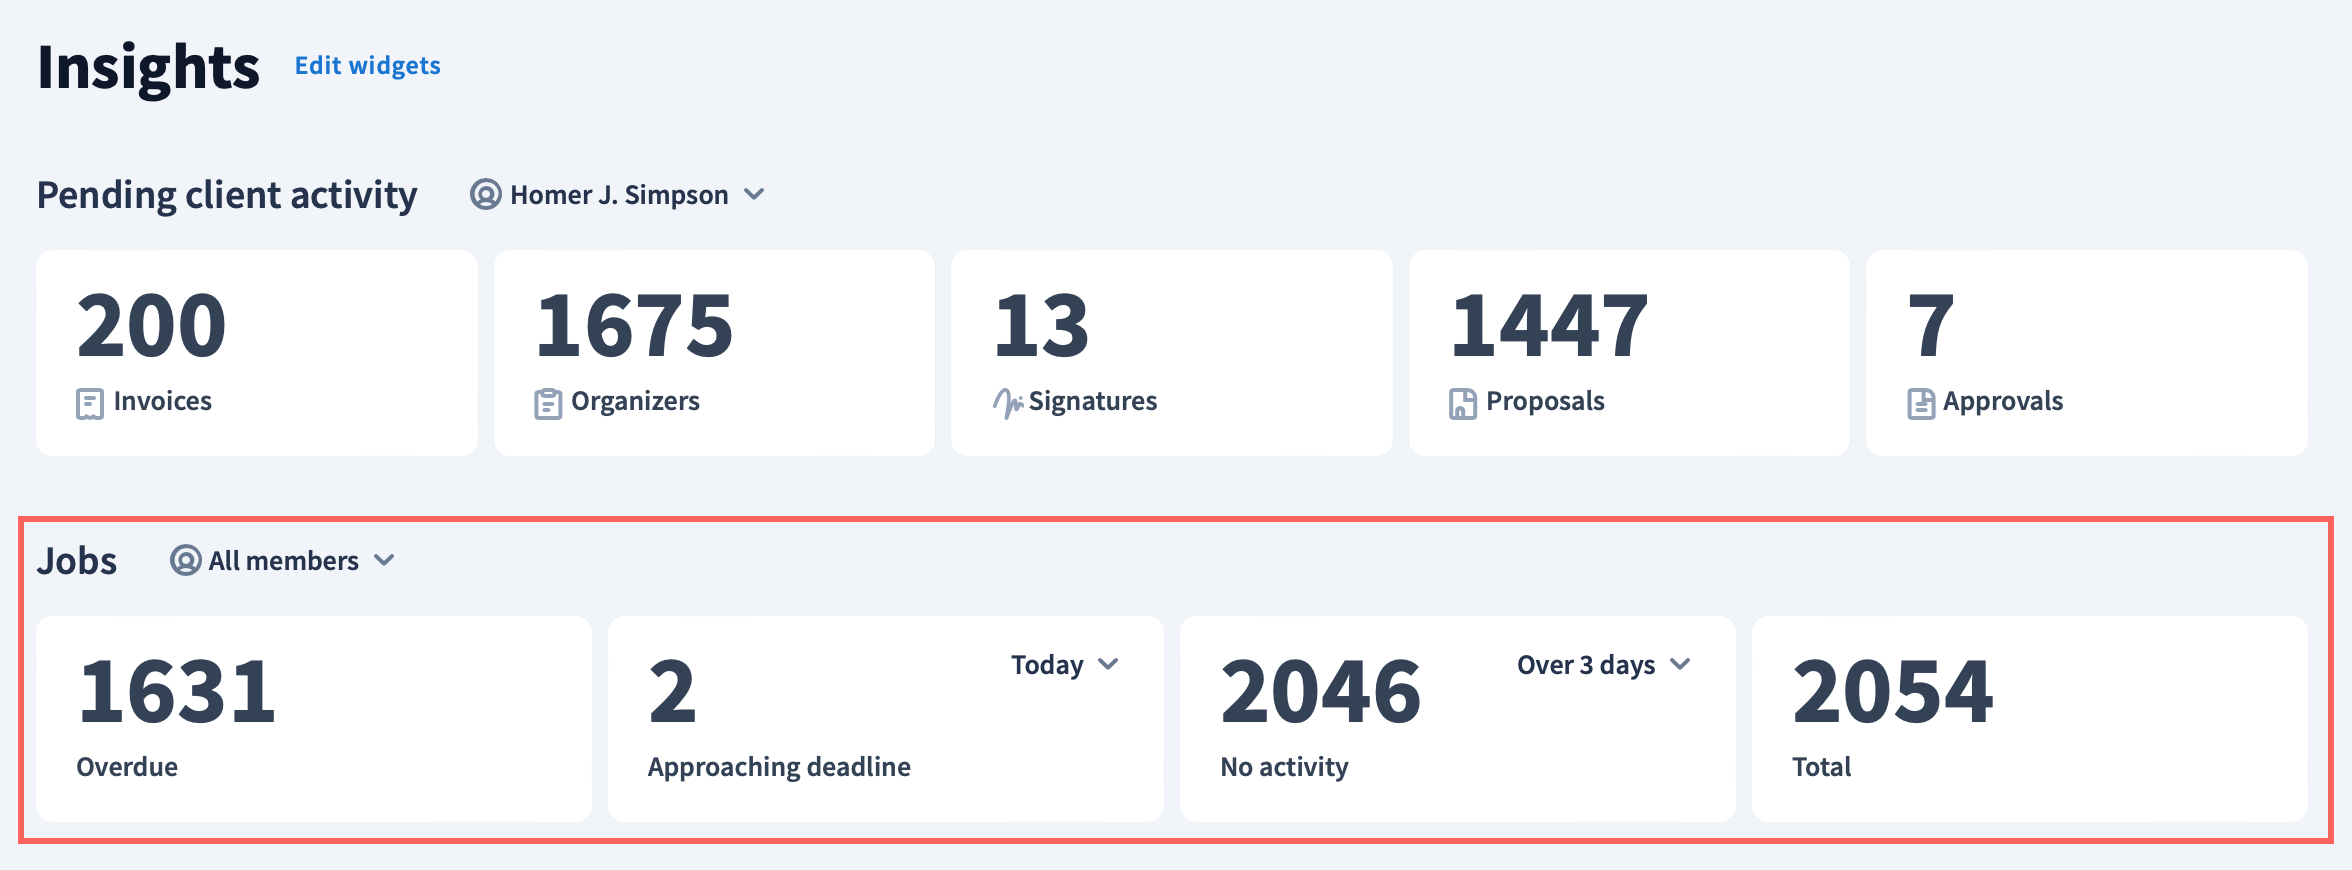Click the Homer J. Simpson avatar icon
This screenshot has width=2352, height=870.
pos(486,194)
